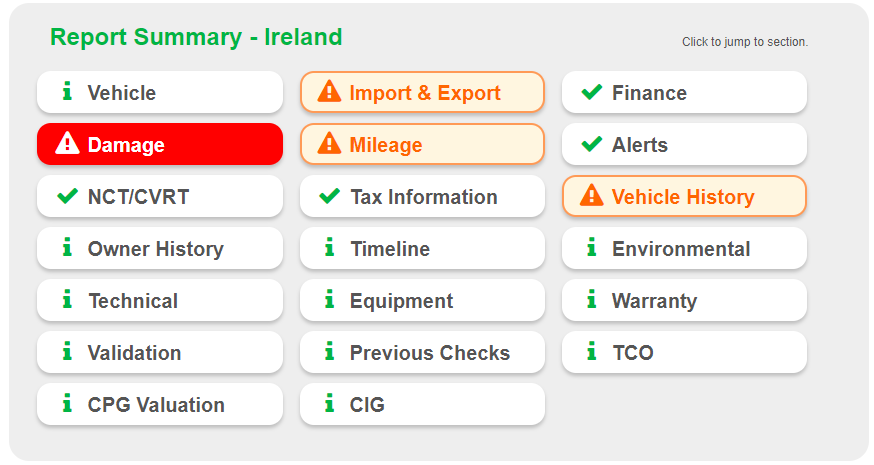Click the green checkmark beside Finance

591,92
